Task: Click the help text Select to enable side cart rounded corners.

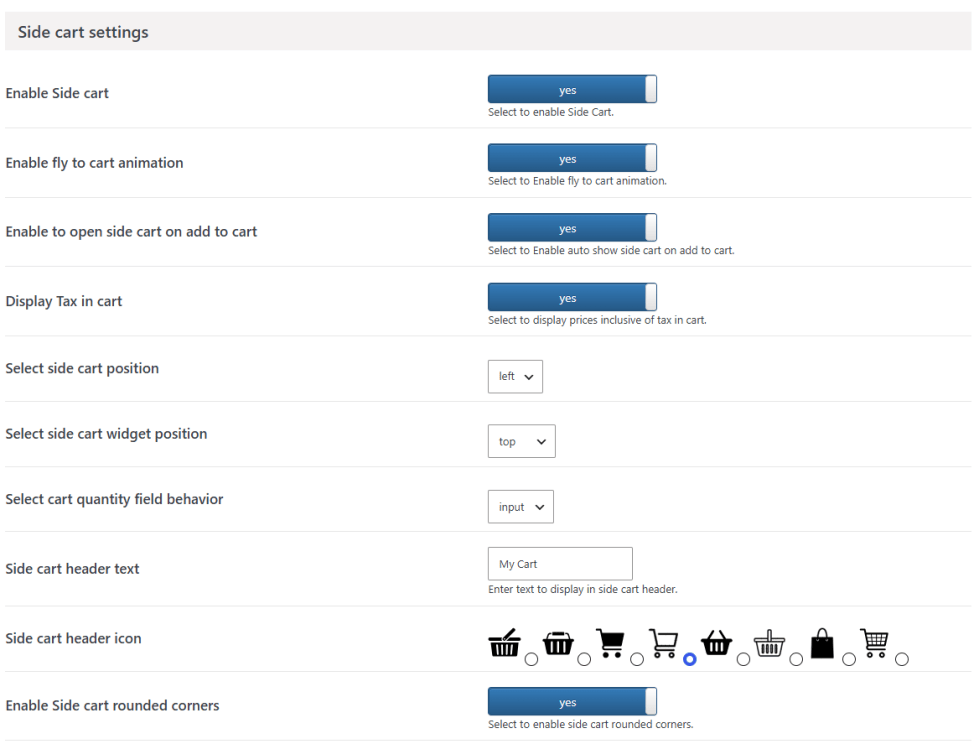Action: [591, 725]
